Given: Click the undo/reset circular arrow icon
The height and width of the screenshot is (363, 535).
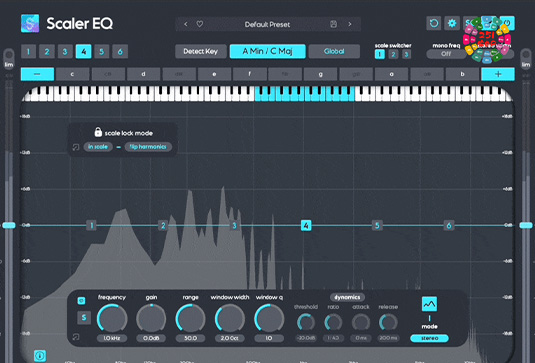Looking at the screenshot, I should (434, 23).
